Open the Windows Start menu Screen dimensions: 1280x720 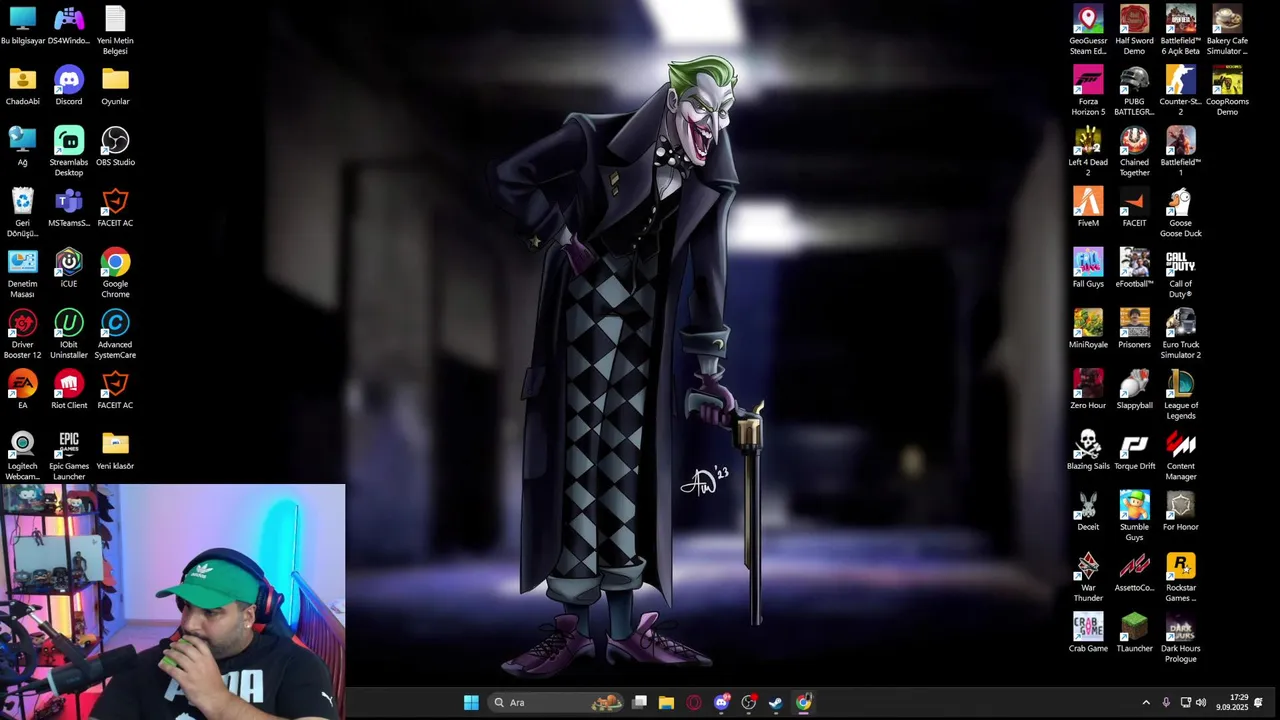[x=471, y=702]
